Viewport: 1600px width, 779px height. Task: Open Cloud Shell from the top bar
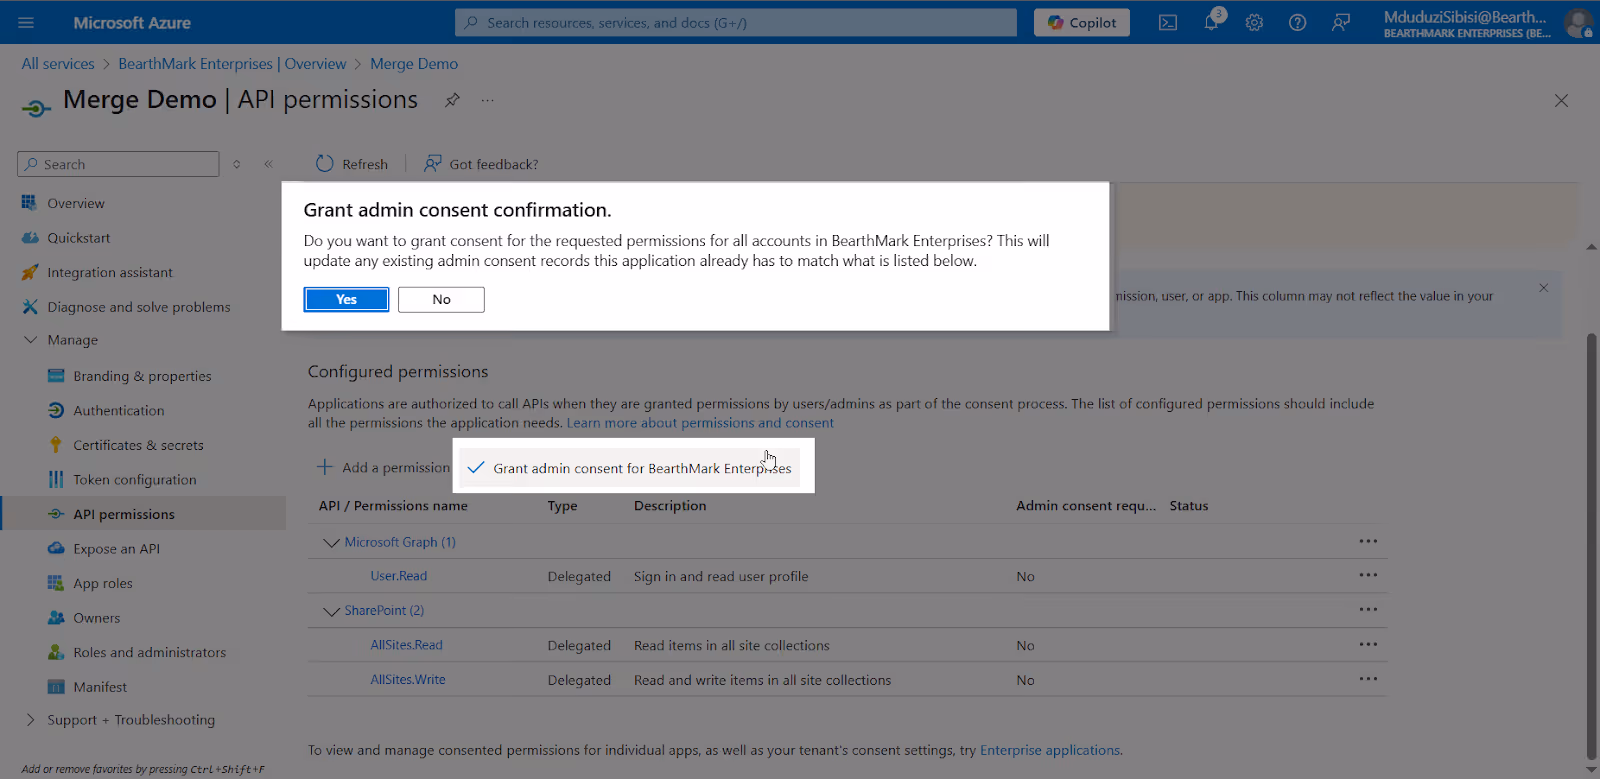click(x=1168, y=22)
